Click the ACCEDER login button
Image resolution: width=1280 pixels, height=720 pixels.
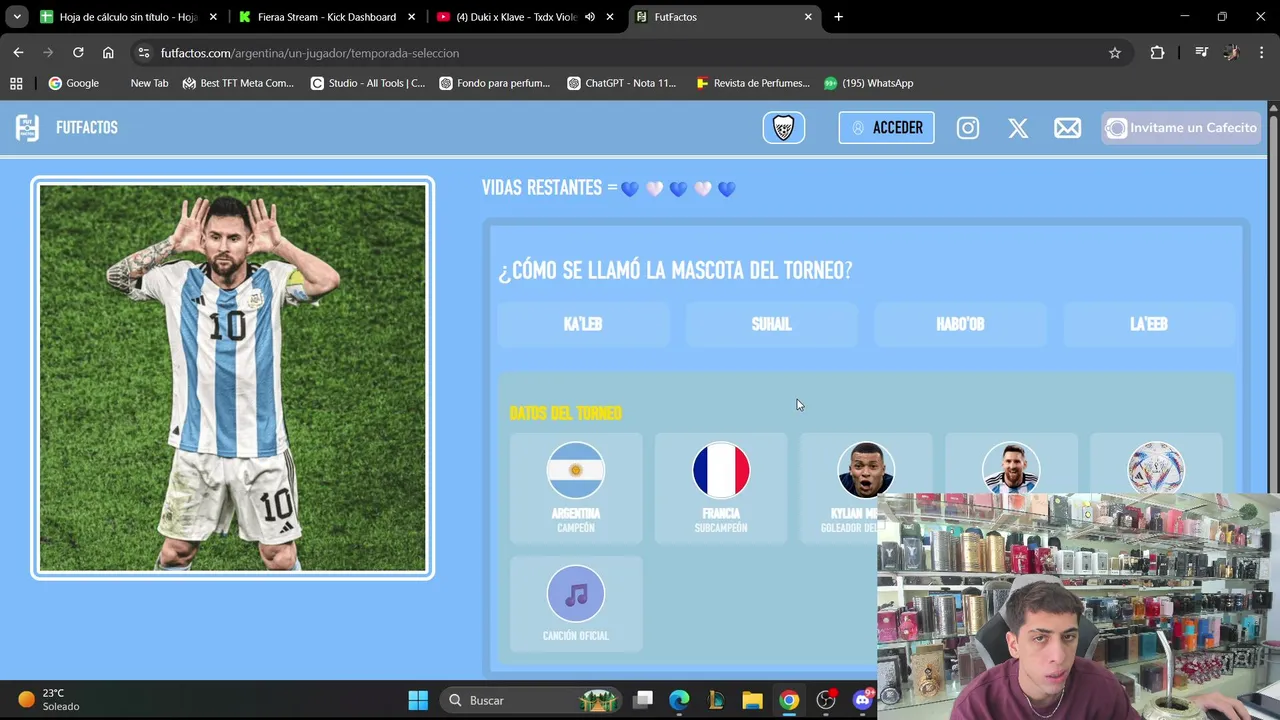pyautogui.click(x=886, y=128)
